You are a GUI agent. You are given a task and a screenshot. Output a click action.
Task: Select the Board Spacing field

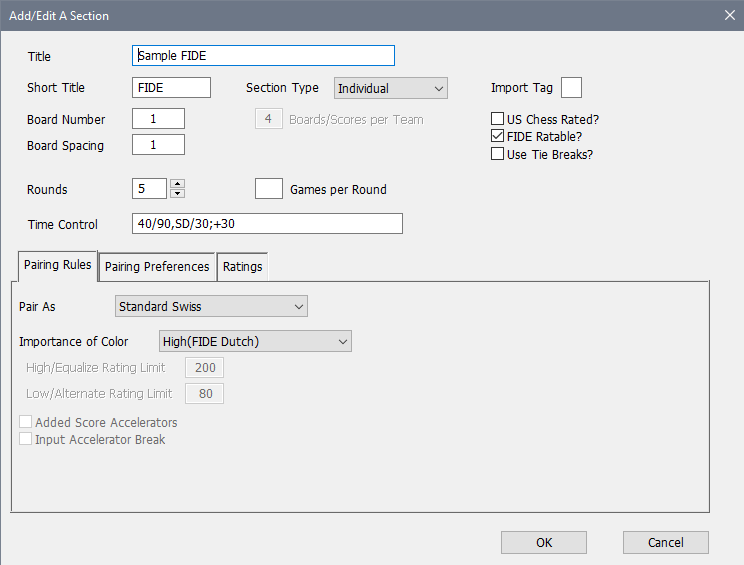pyautogui.click(x=158, y=145)
